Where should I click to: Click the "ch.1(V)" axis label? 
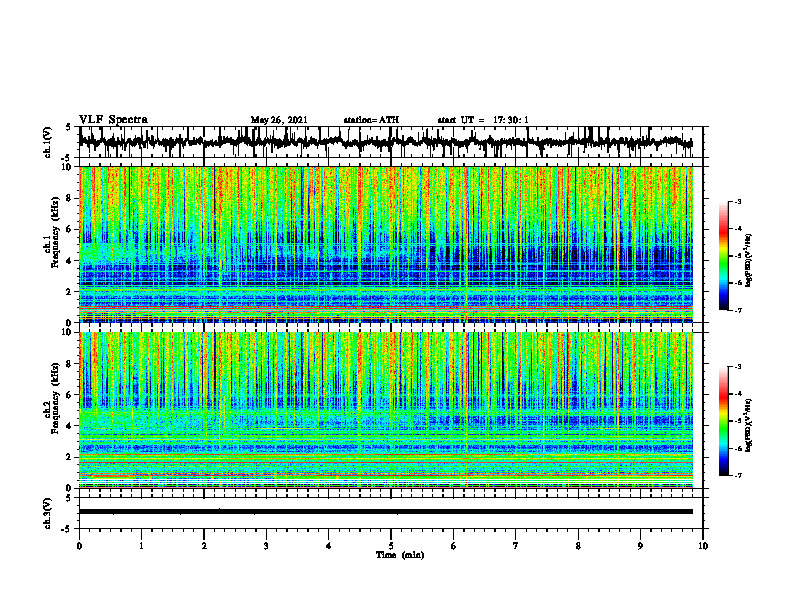tap(48, 142)
